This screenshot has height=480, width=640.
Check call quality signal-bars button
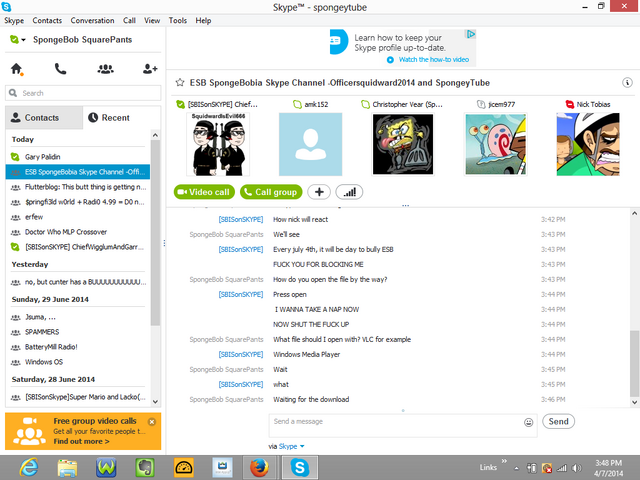coord(349,192)
